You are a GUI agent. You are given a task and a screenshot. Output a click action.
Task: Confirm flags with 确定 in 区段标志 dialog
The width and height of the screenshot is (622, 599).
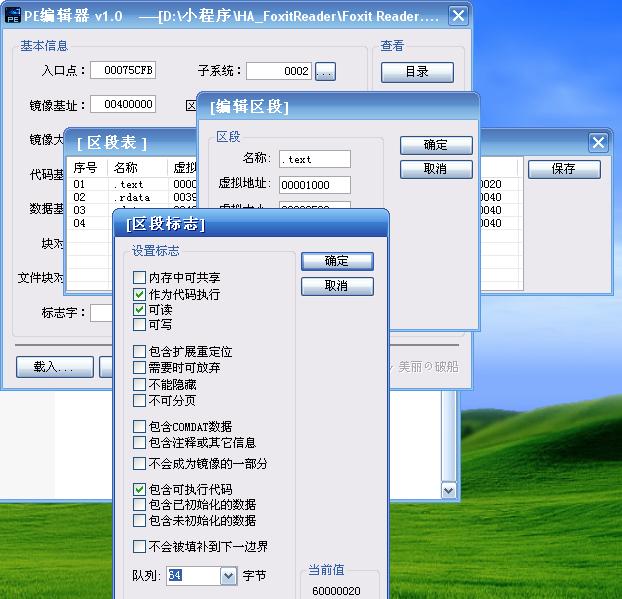coord(337,261)
